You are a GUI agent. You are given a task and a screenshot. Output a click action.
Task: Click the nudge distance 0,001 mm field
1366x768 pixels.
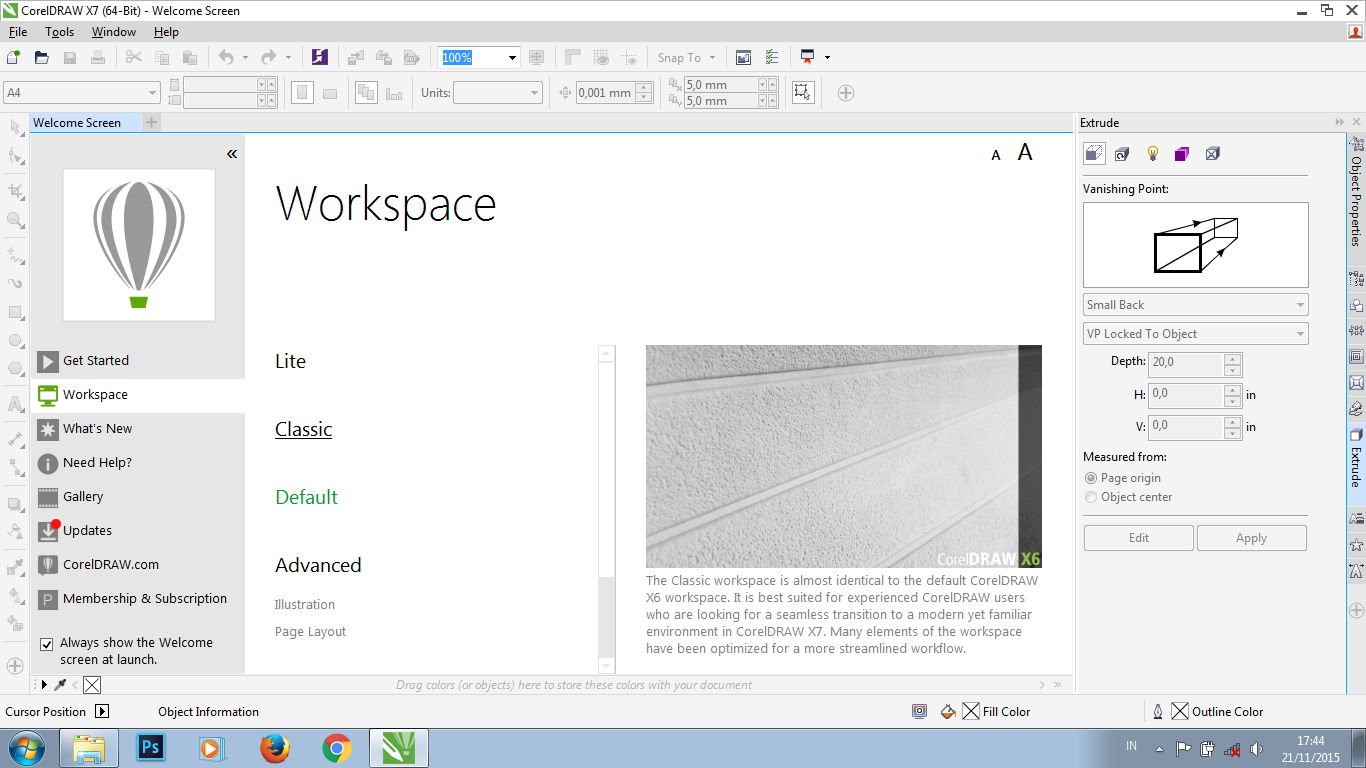point(606,93)
